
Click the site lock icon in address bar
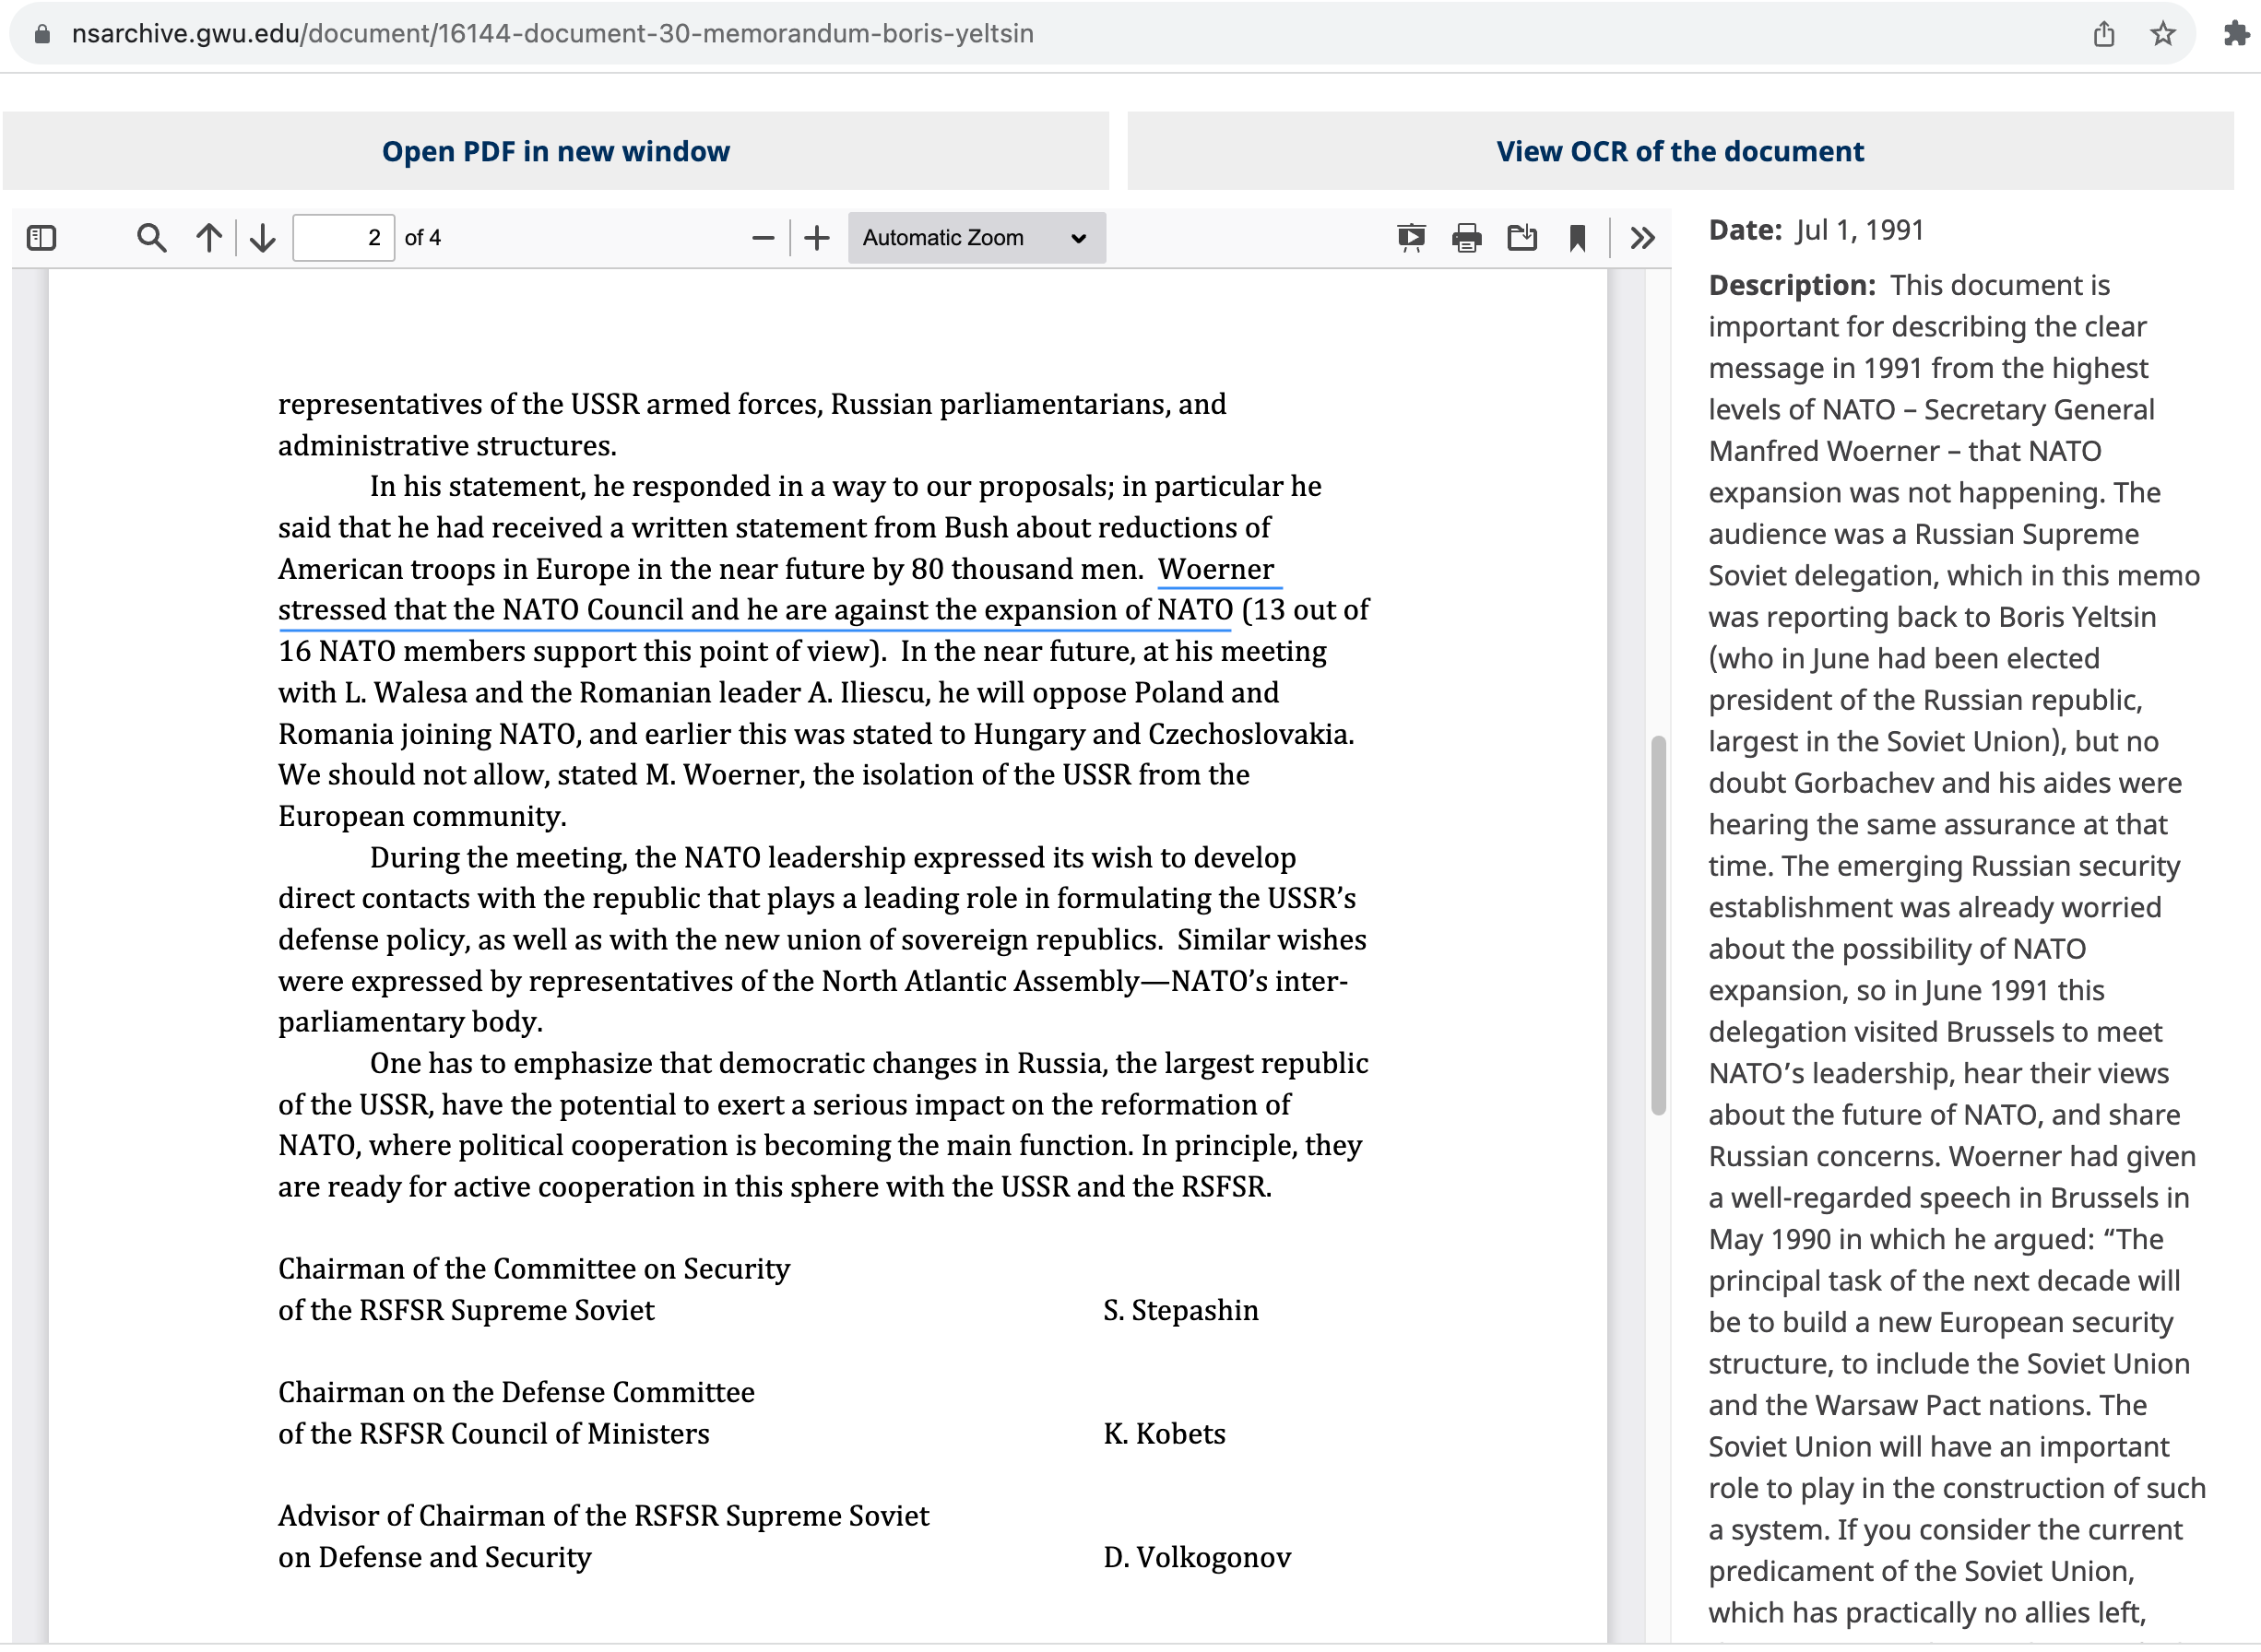tap(42, 34)
